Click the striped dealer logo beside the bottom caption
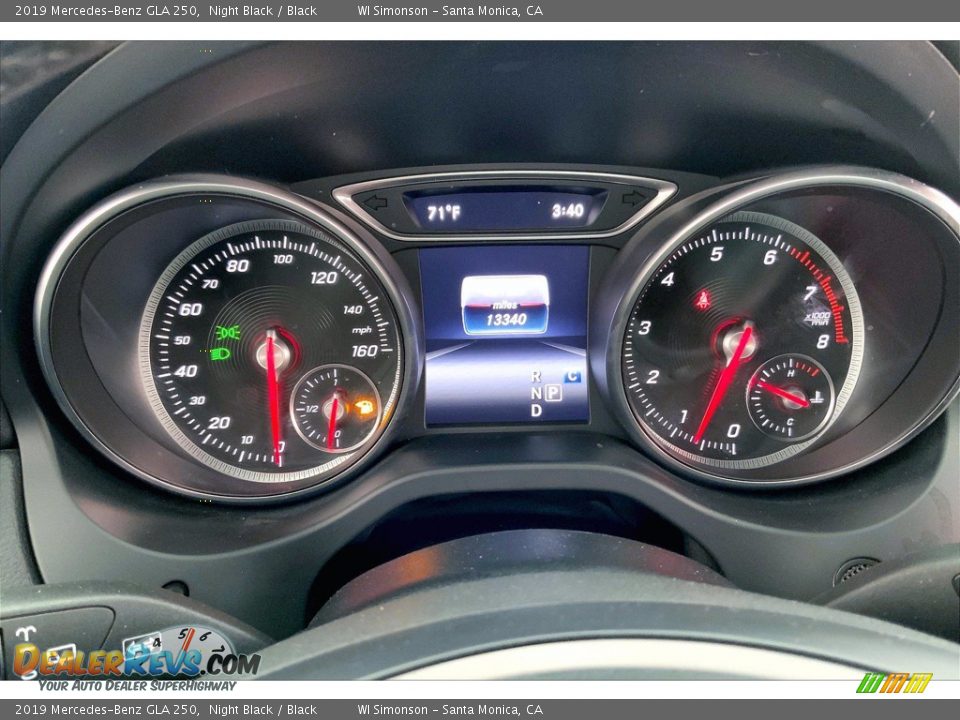The height and width of the screenshot is (720, 960). (894, 683)
